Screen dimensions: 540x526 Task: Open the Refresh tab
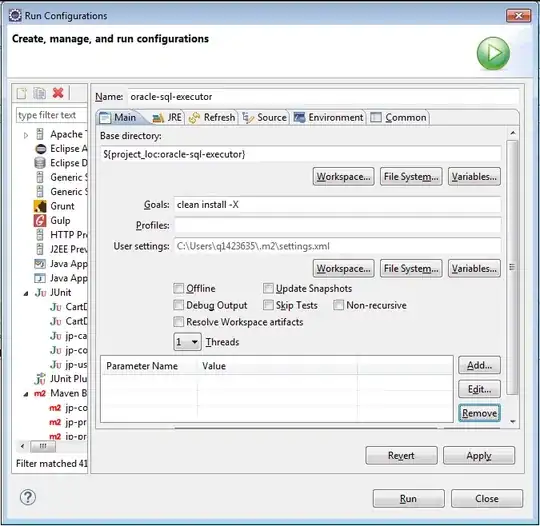click(x=212, y=118)
